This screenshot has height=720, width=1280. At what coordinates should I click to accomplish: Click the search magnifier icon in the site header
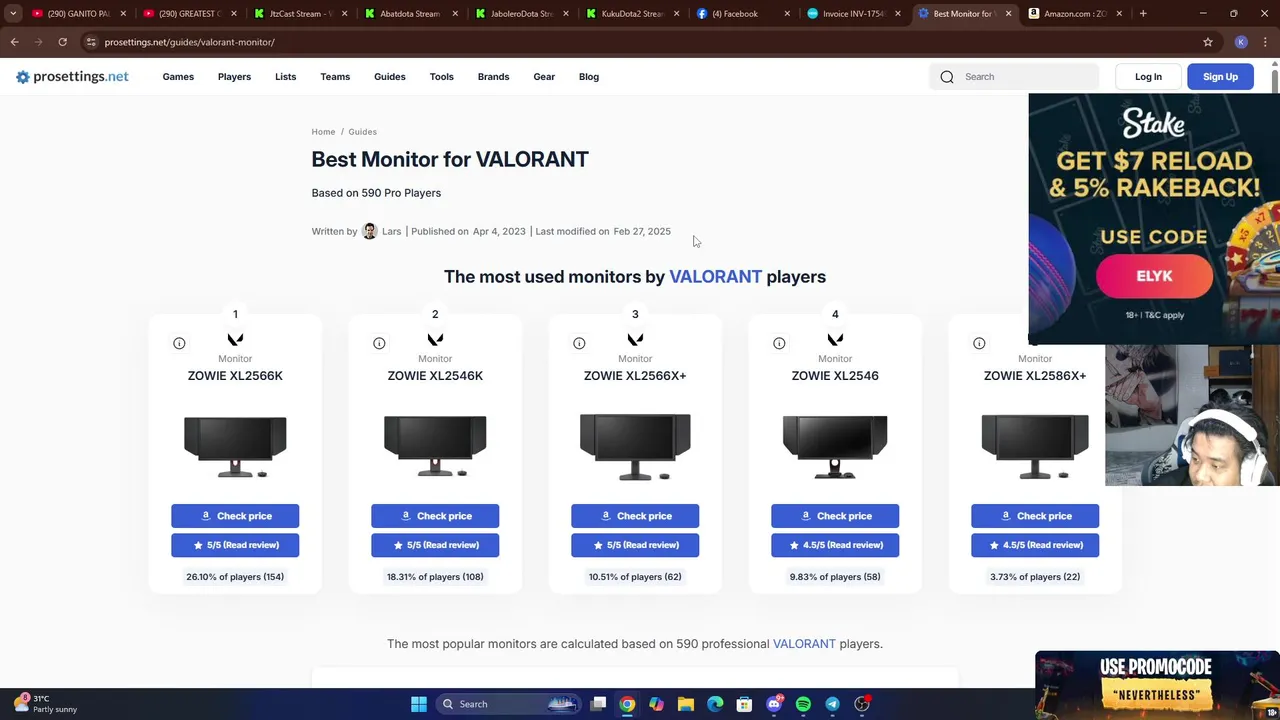click(x=947, y=77)
